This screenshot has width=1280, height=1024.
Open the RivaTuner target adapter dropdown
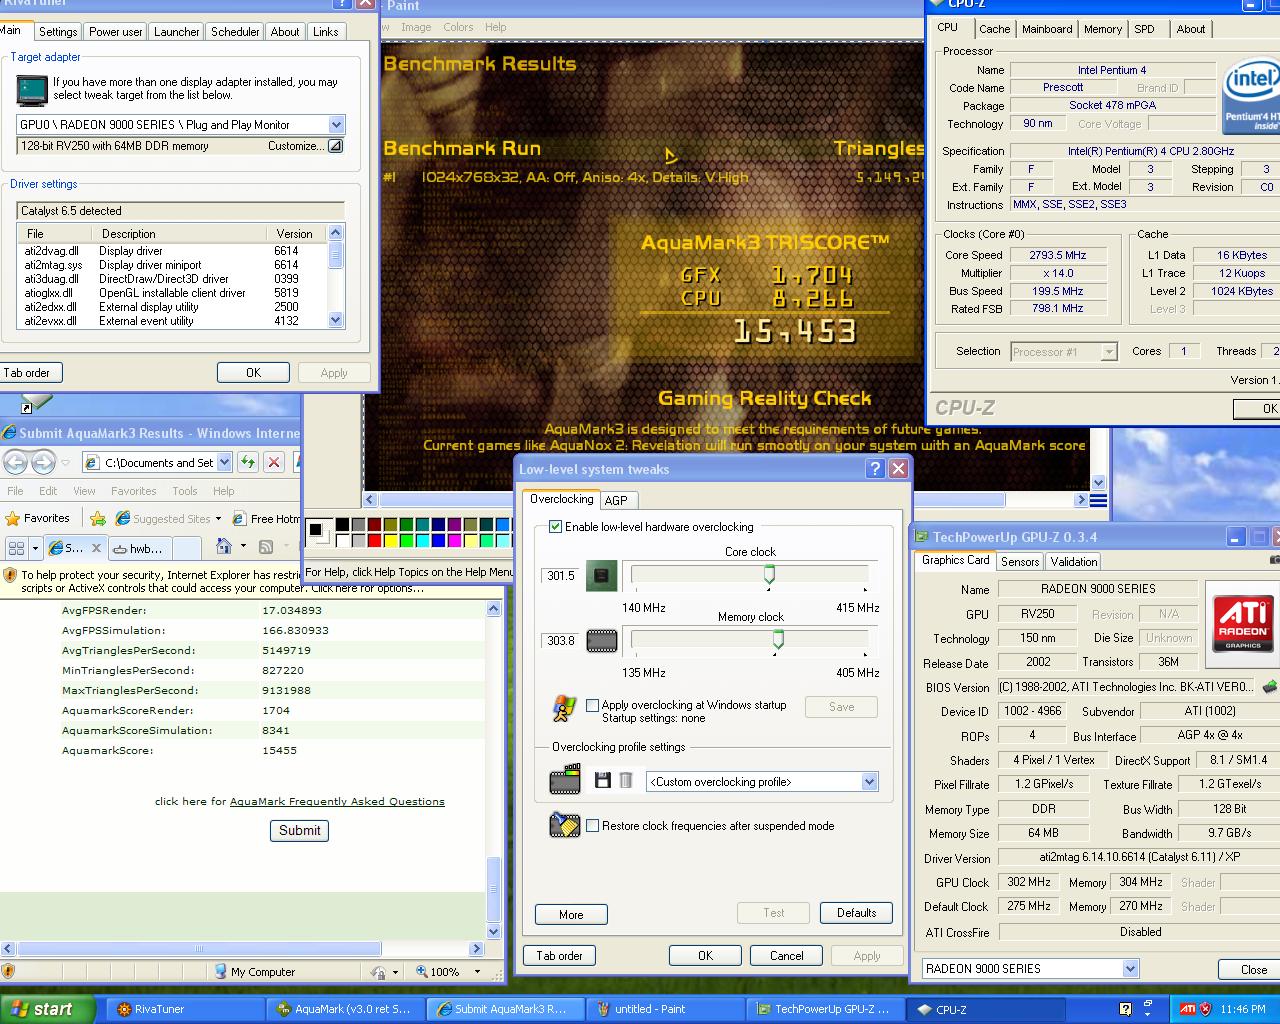tap(336, 125)
